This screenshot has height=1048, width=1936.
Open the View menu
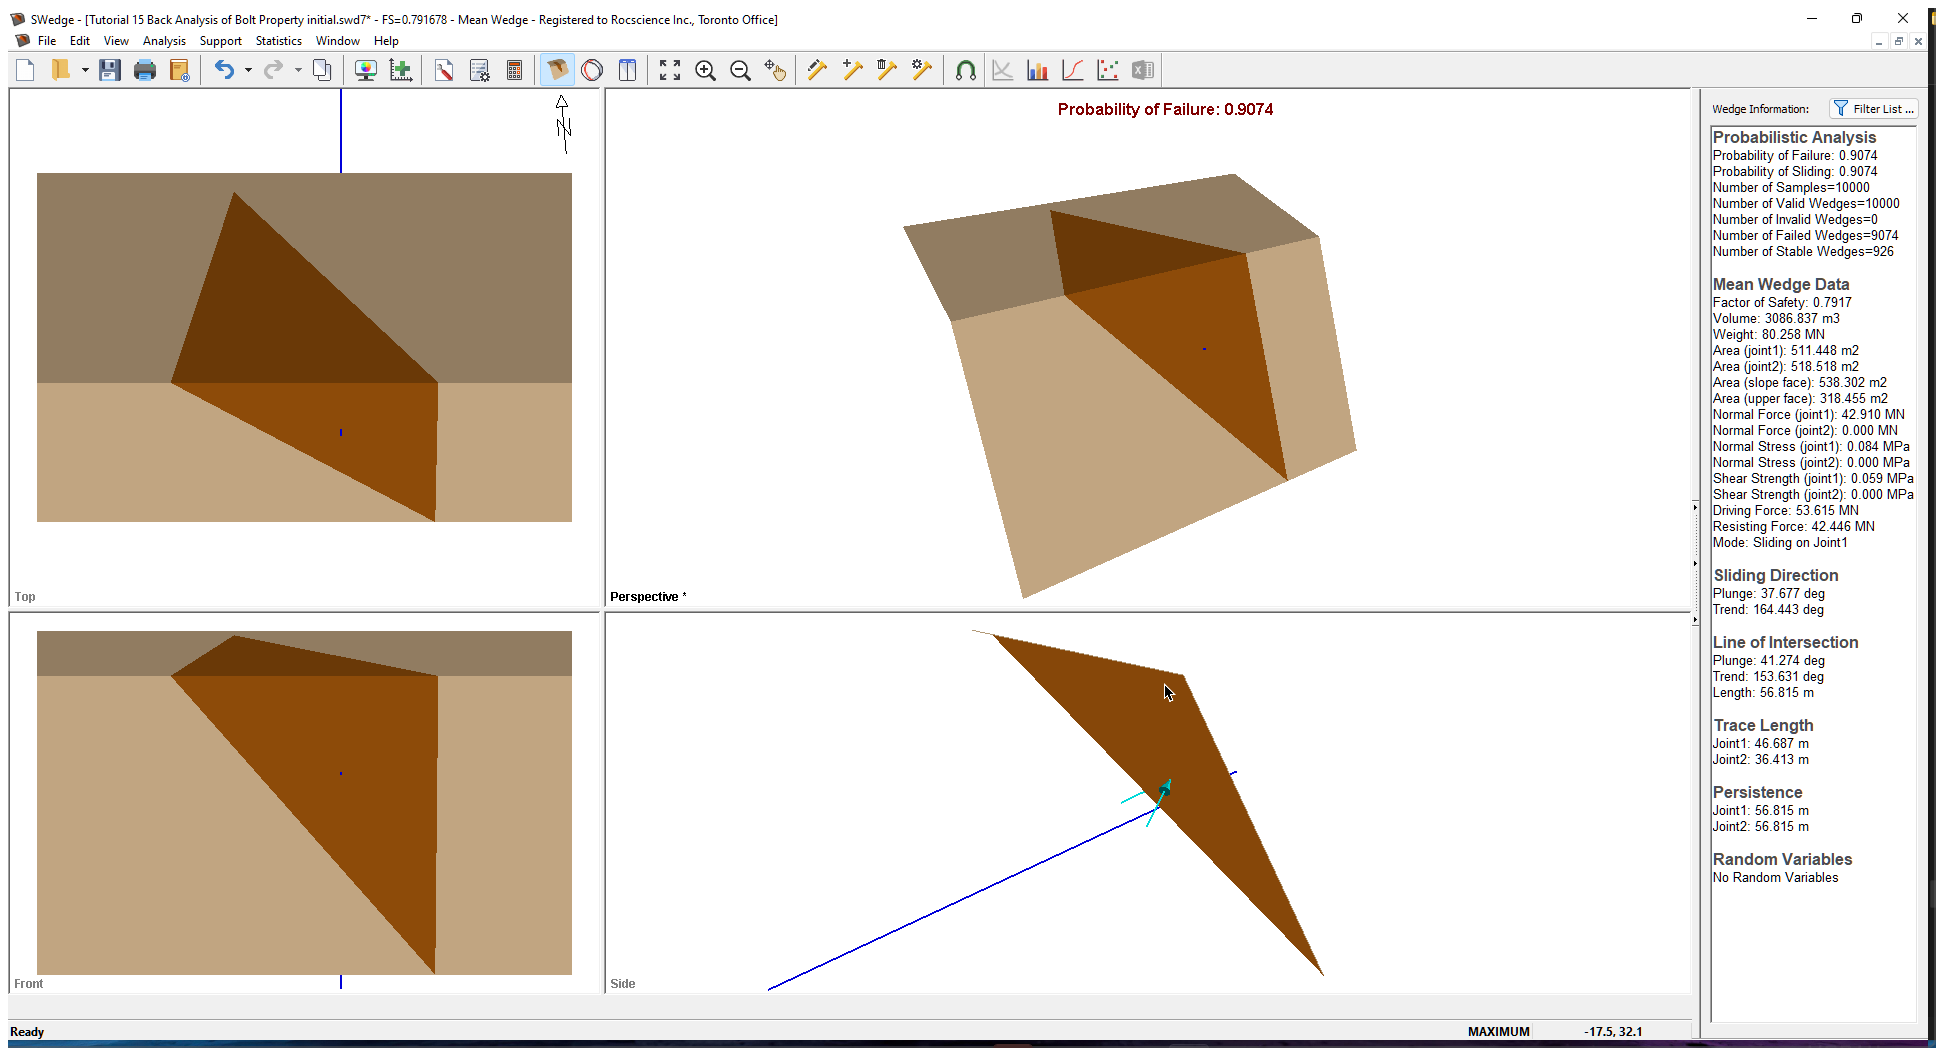click(116, 41)
